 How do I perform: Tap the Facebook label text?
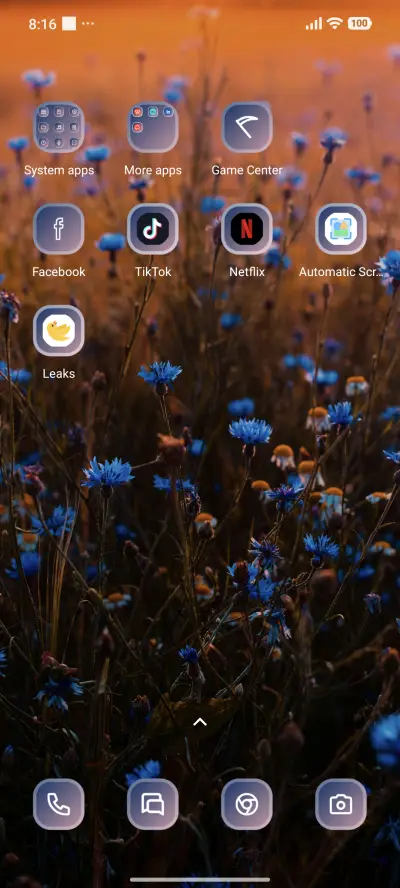coord(58,272)
